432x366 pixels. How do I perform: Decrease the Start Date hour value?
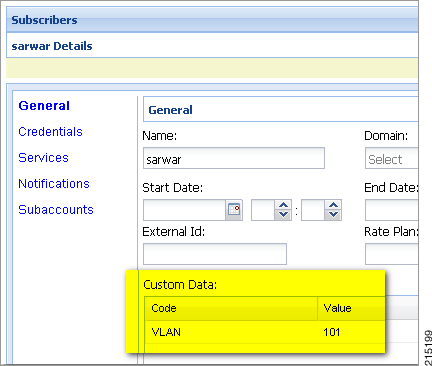coord(283,215)
